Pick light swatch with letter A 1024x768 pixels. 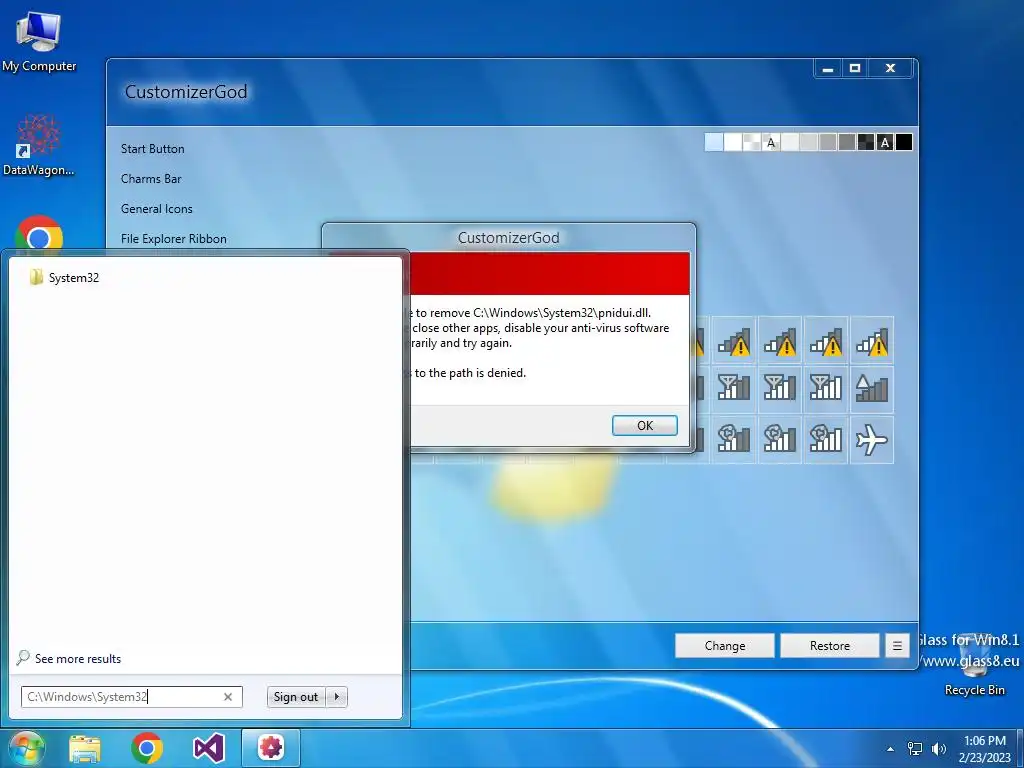click(771, 142)
